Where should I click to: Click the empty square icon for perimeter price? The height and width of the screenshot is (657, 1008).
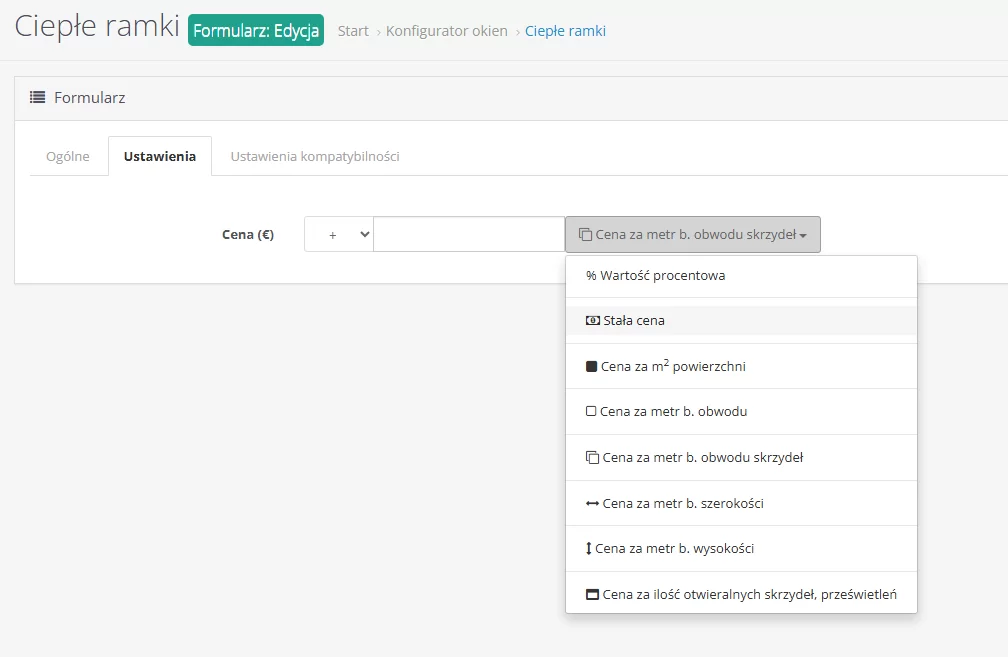point(591,412)
